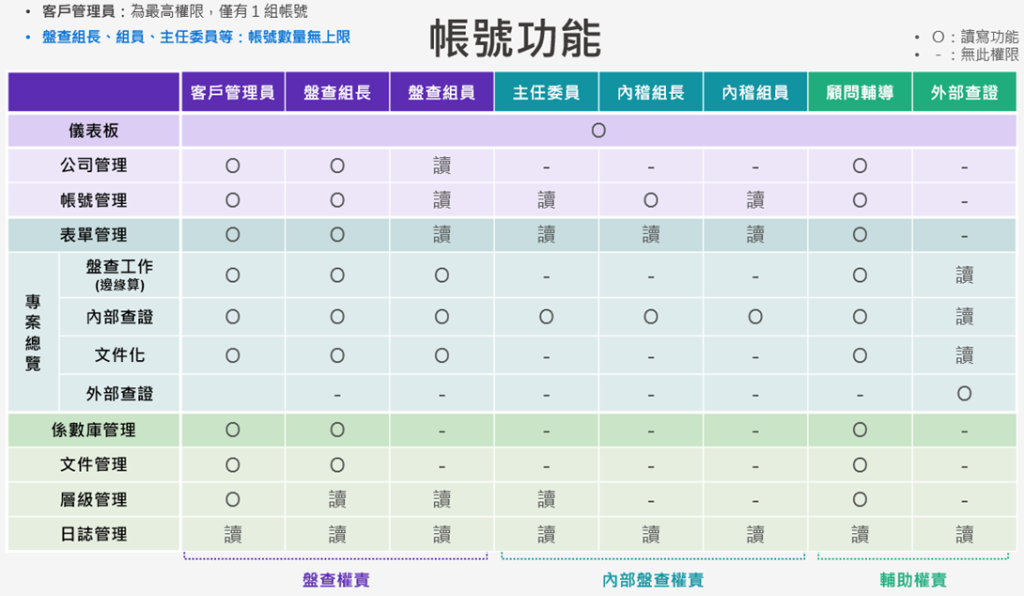The height and width of the screenshot is (596, 1024).
Task: Click 讀 under 盤查組長 in 層級管理 row
Action: (337, 499)
